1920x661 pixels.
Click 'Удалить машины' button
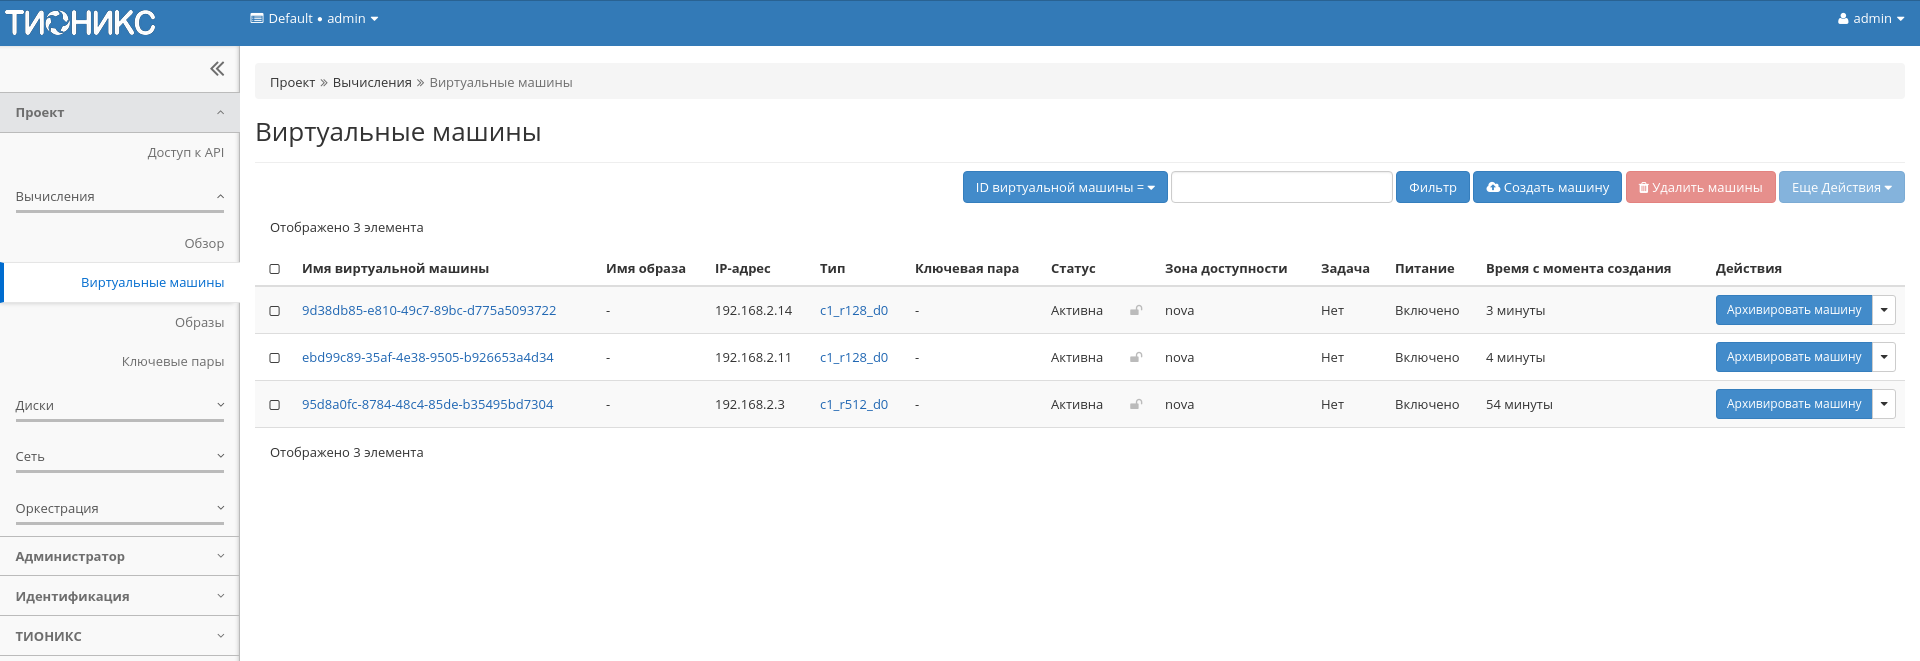1700,188
